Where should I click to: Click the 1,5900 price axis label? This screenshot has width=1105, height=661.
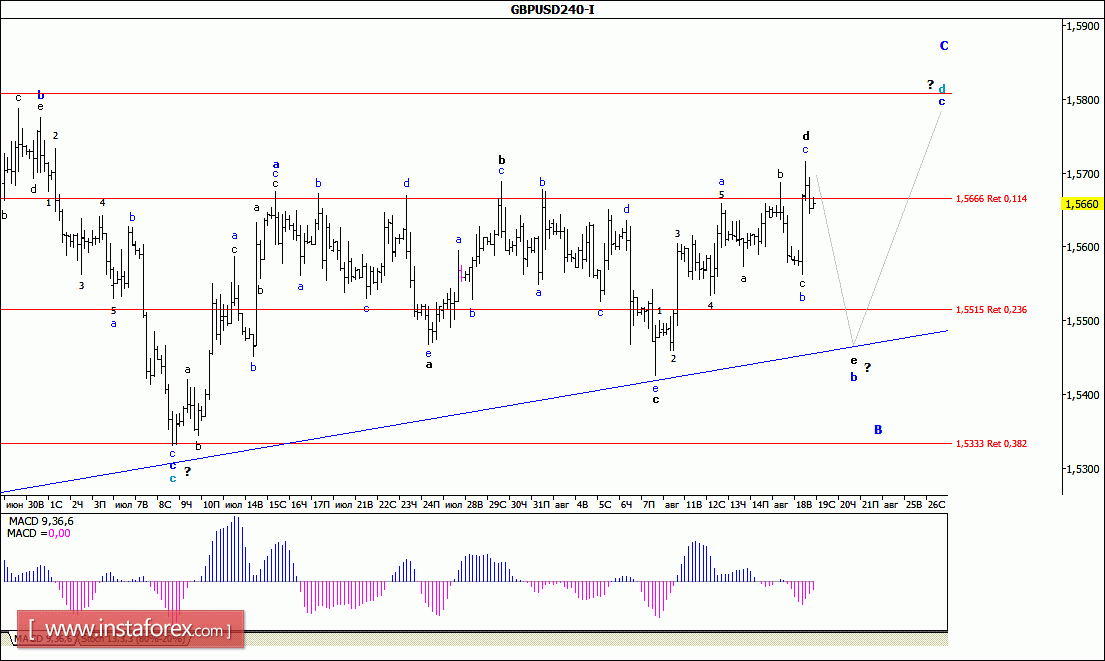[x=1082, y=26]
